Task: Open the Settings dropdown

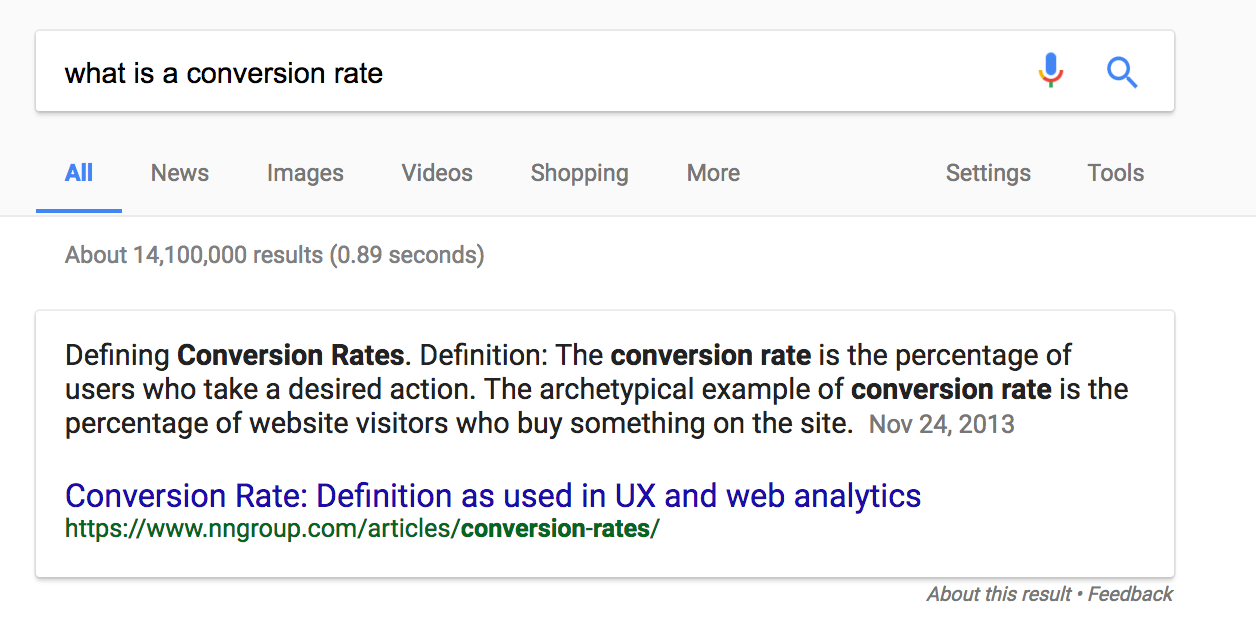Action: pyautogui.click(x=988, y=173)
